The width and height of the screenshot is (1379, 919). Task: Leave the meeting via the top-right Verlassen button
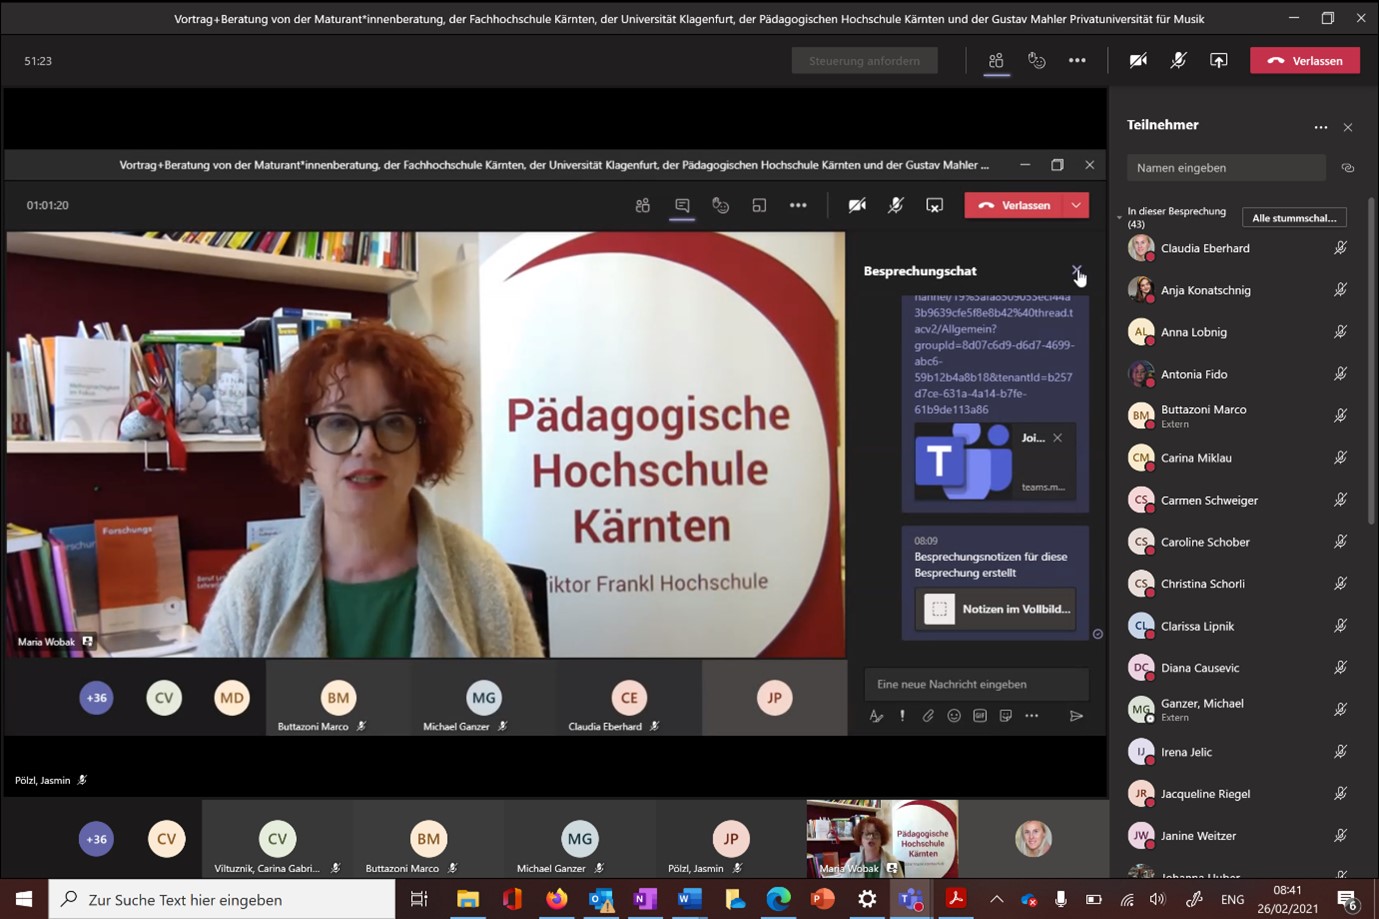1305,61
